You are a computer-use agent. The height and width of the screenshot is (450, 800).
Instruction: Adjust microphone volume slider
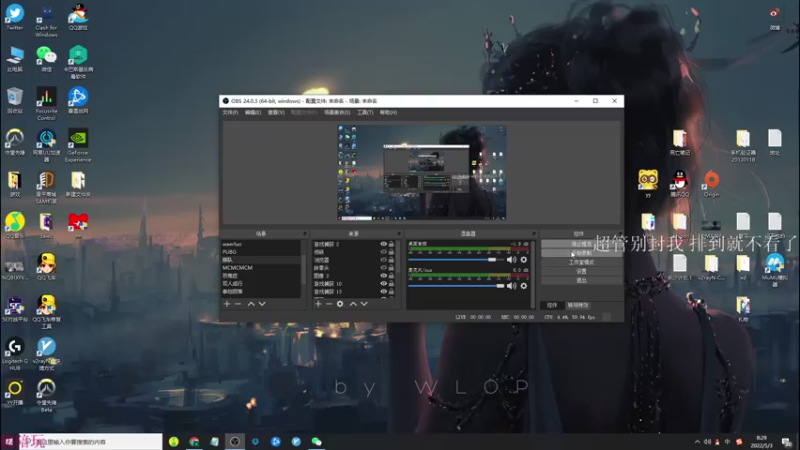click(456, 286)
